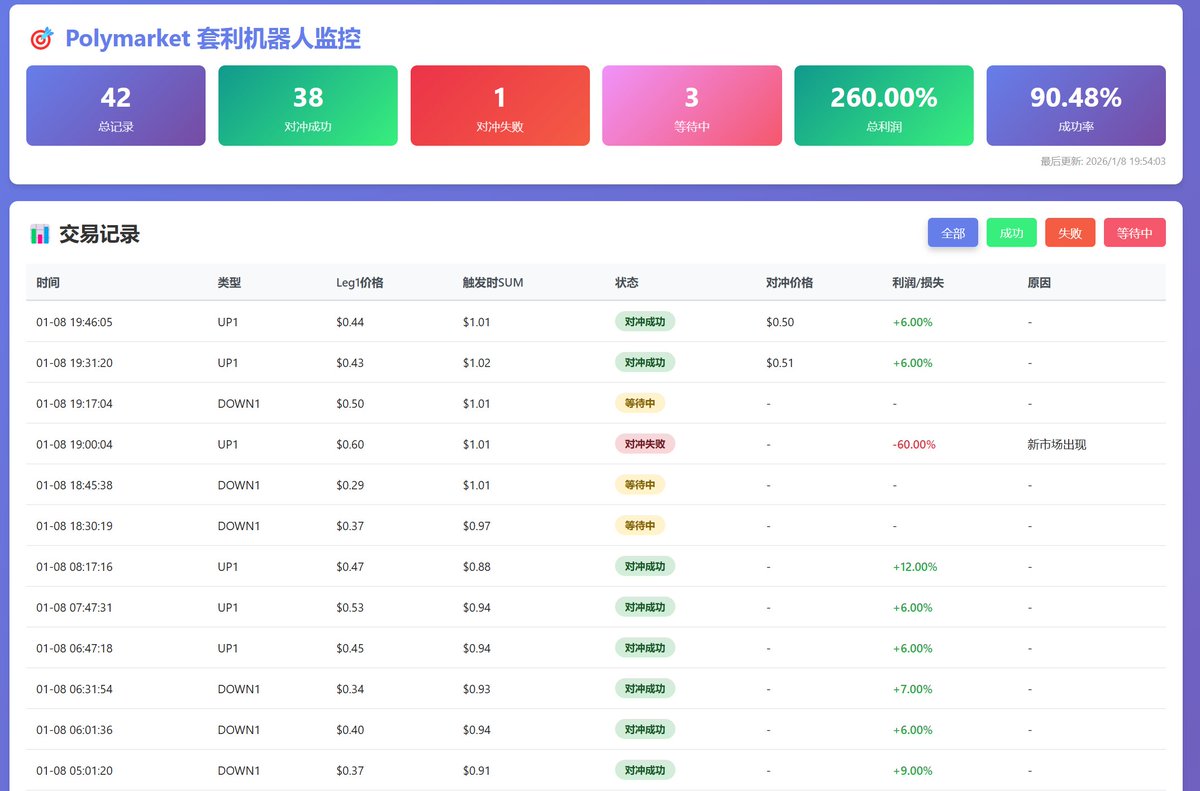Image resolution: width=1200 pixels, height=791 pixels.
Task: Click the +12.00% profit value
Action: coord(915,567)
